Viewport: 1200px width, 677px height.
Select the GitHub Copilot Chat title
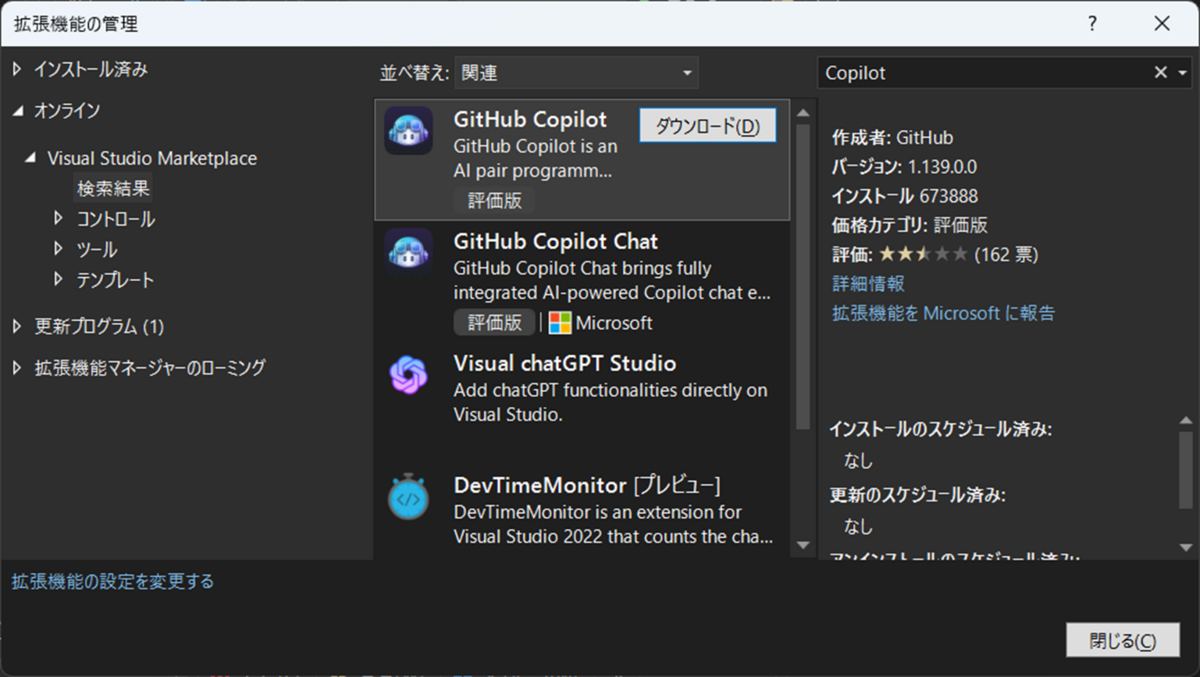(556, 241)
